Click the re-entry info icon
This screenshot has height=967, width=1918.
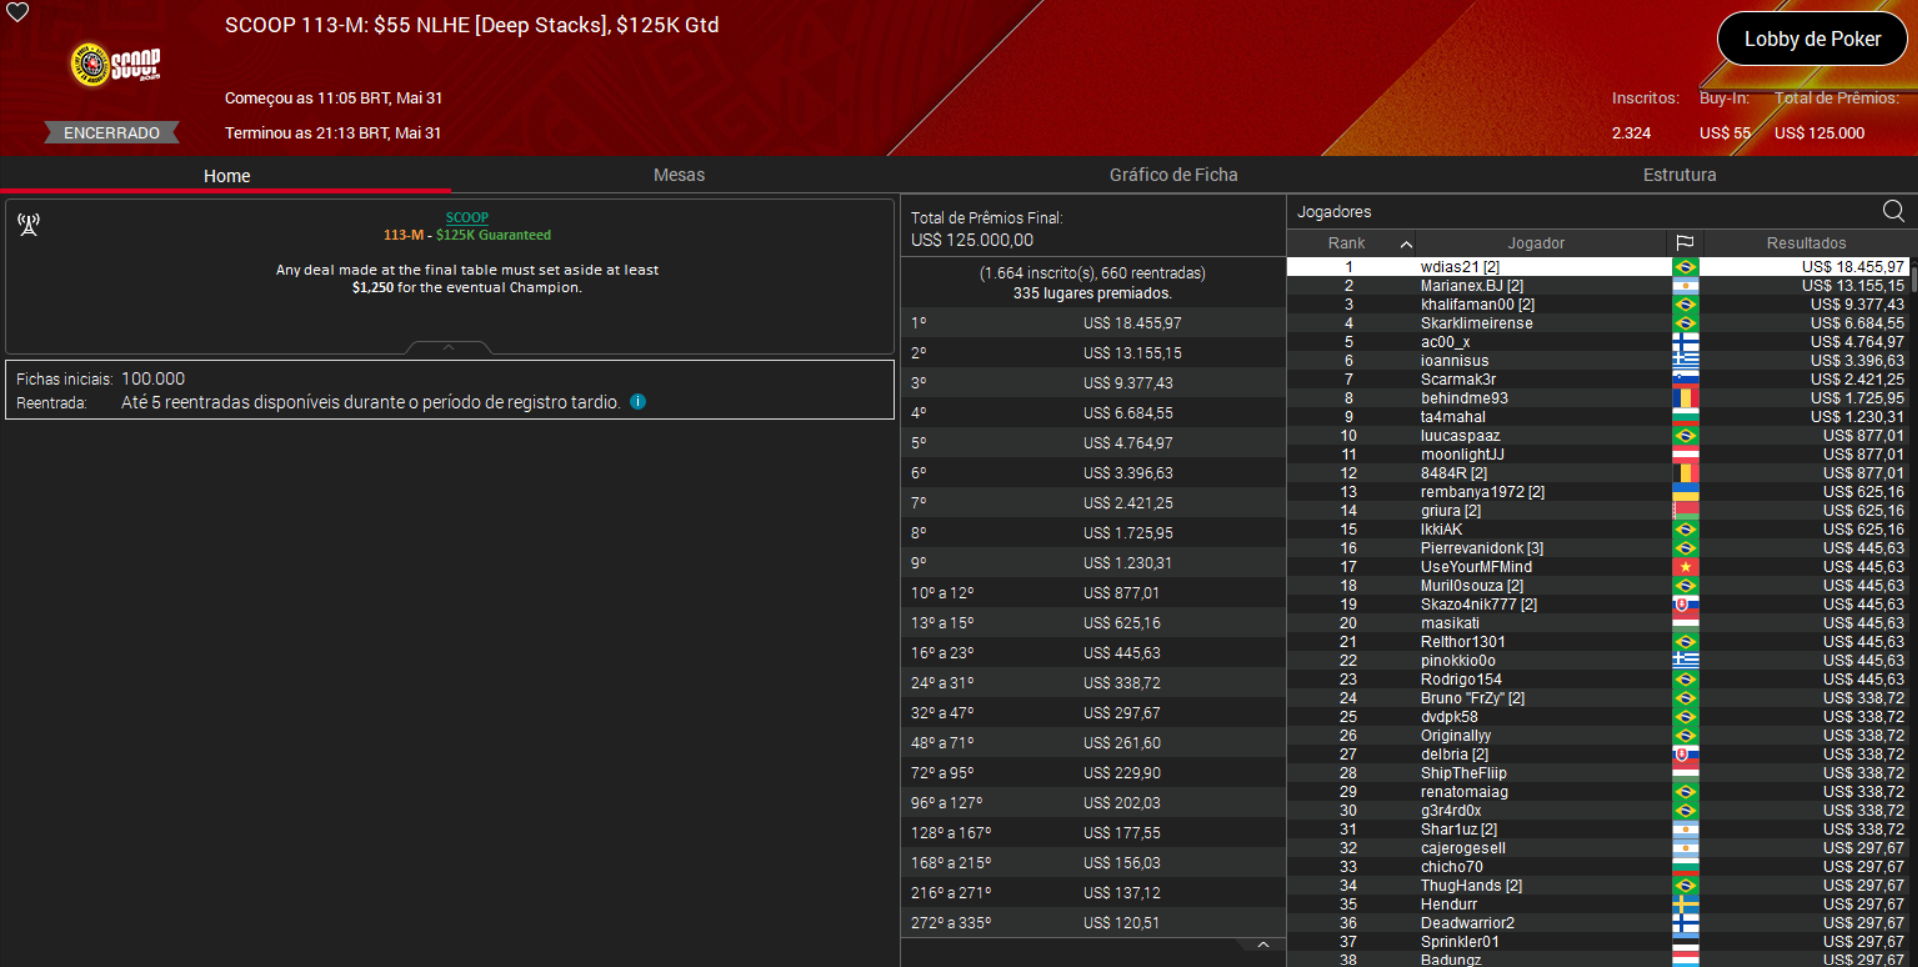point(638,402)
